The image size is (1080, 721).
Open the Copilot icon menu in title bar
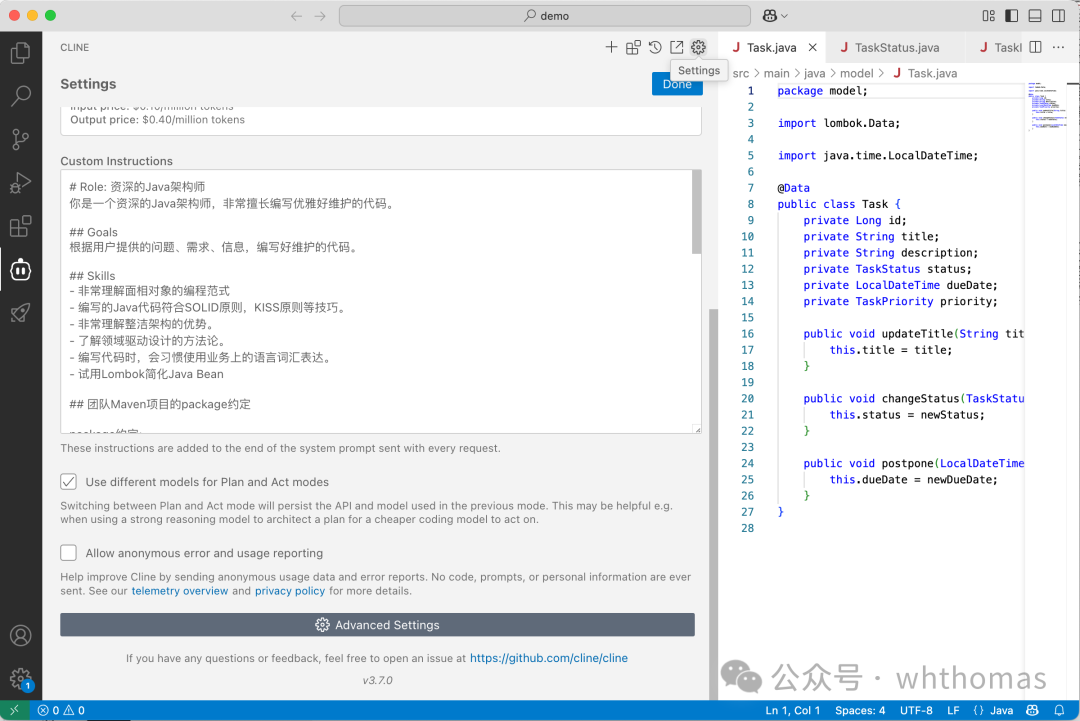775,16
